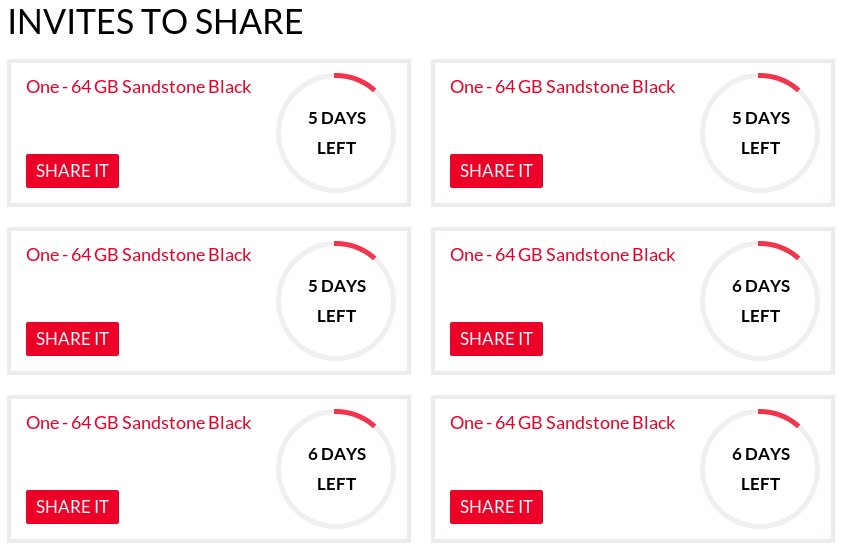Click the INVITES TO SHARE heading
The height and width of the screenshot is (552, 841).
point(155,23)
